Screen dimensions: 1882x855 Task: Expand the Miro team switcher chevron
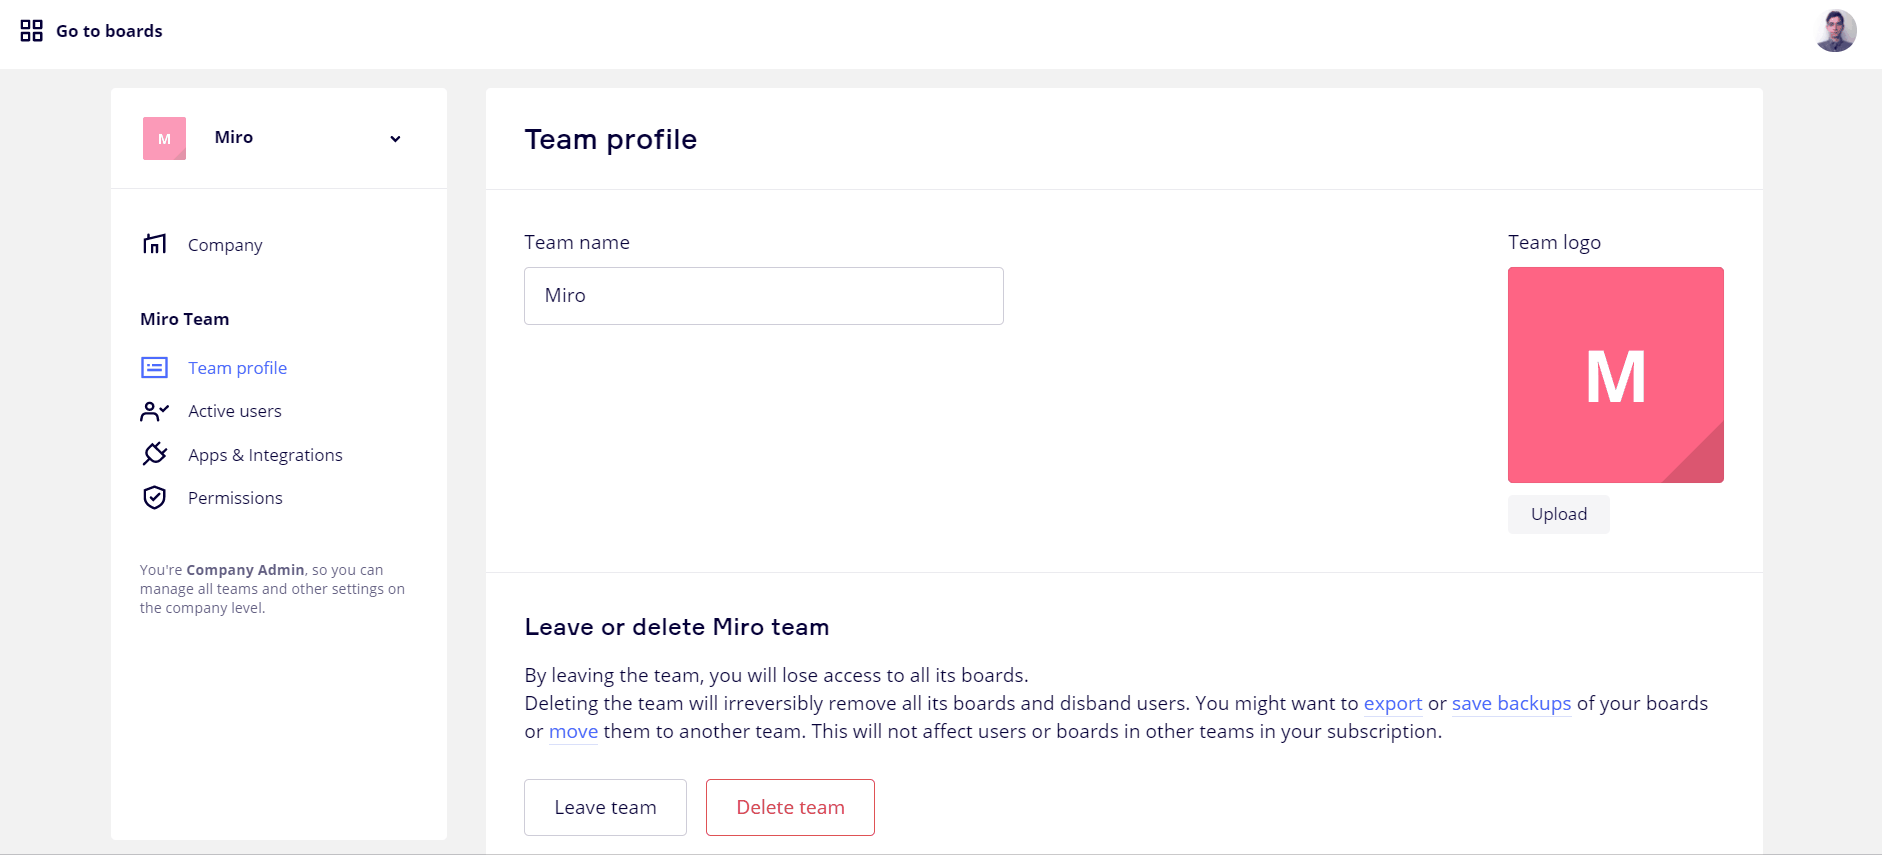[x=395, y=139]
